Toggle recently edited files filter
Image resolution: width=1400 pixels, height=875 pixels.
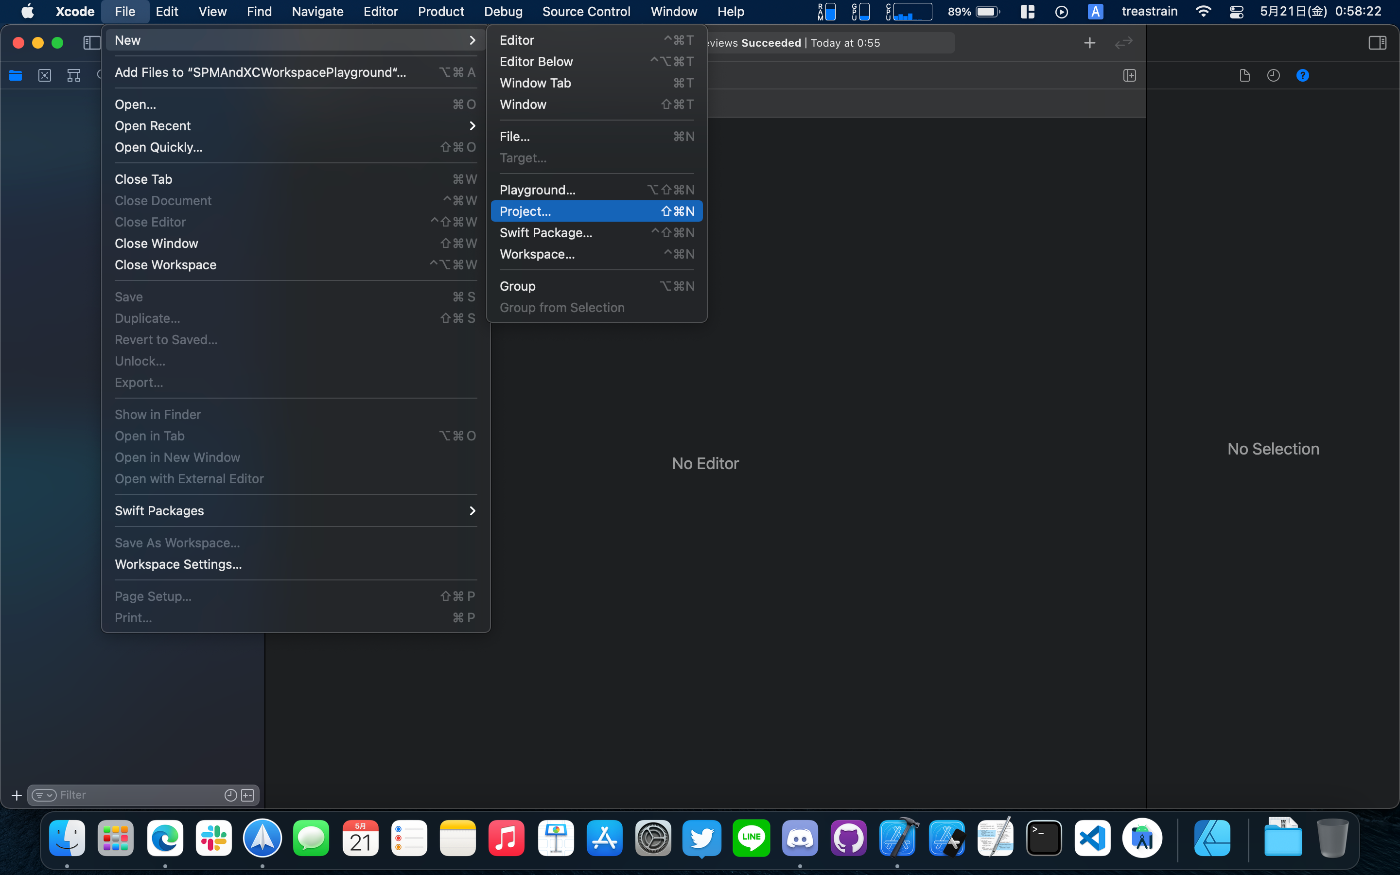(x=231, y=796)
